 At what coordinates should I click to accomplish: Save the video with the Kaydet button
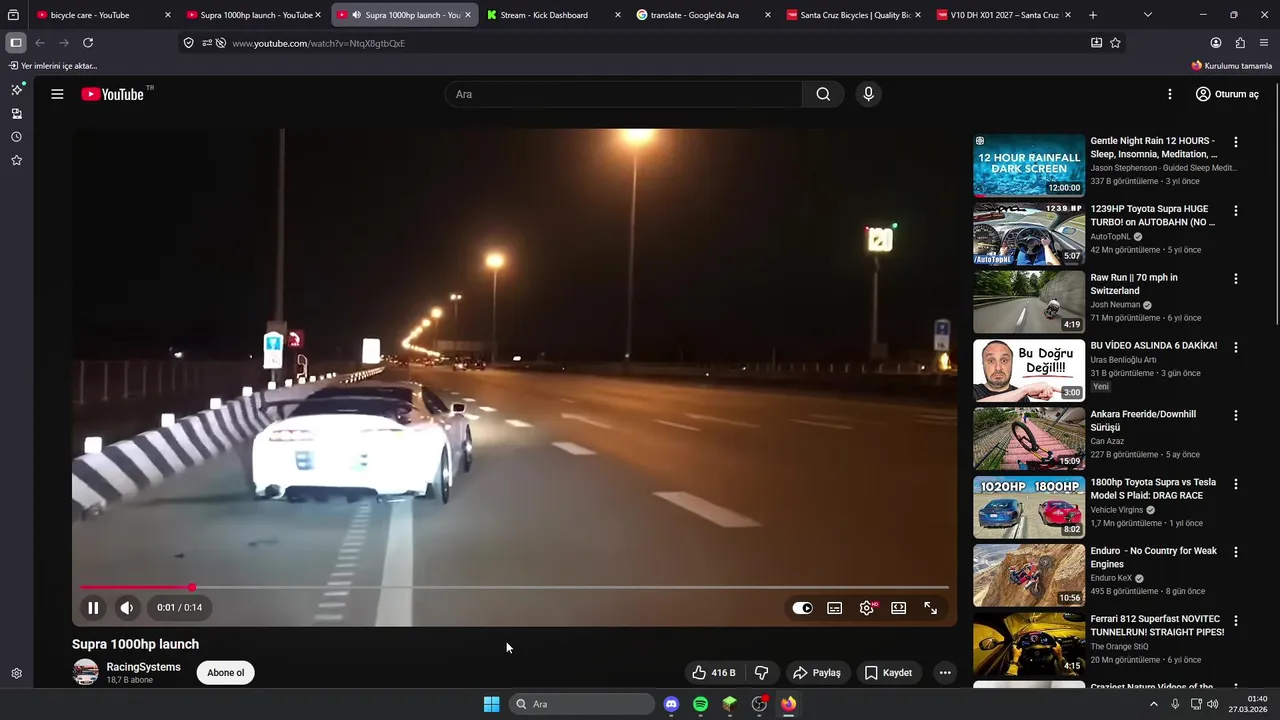pyautogui.click(x=888, y=673)
